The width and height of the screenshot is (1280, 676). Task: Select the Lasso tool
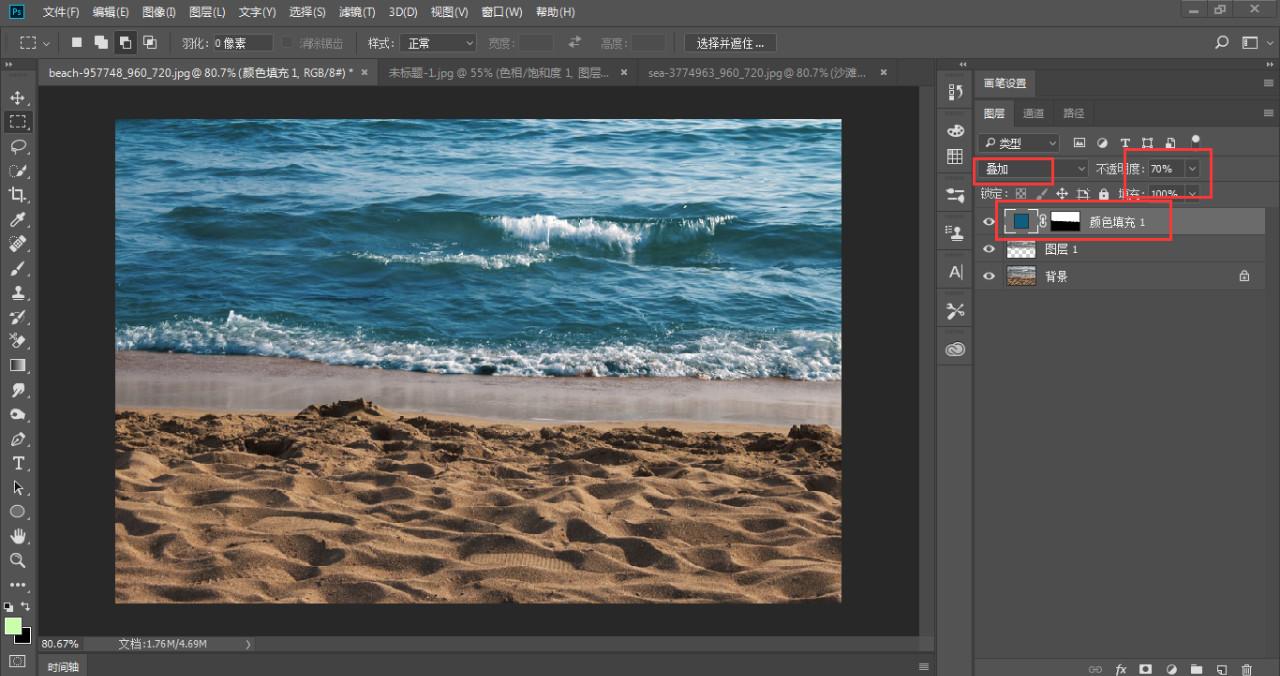pos(18,146)
